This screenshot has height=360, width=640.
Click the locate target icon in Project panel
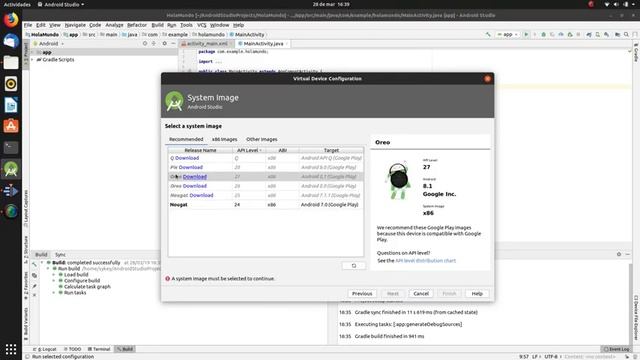145,43
